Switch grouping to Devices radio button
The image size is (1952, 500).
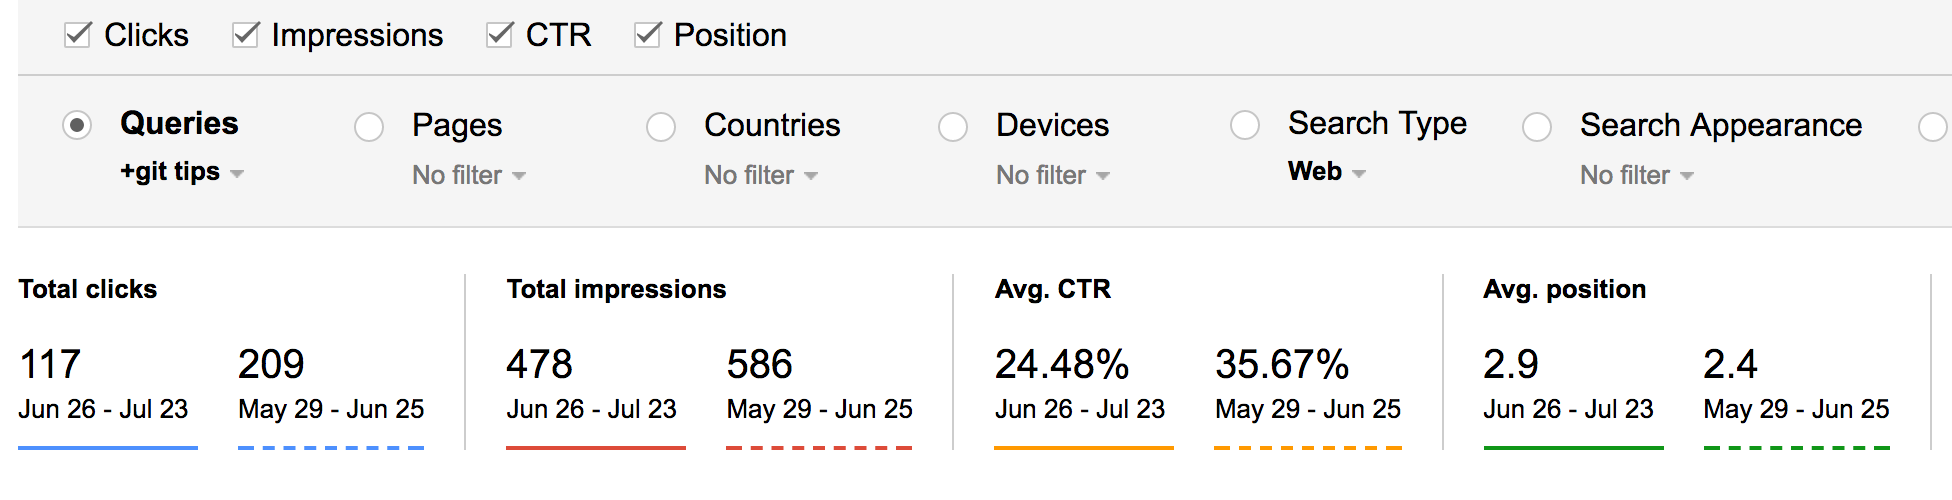953,127
